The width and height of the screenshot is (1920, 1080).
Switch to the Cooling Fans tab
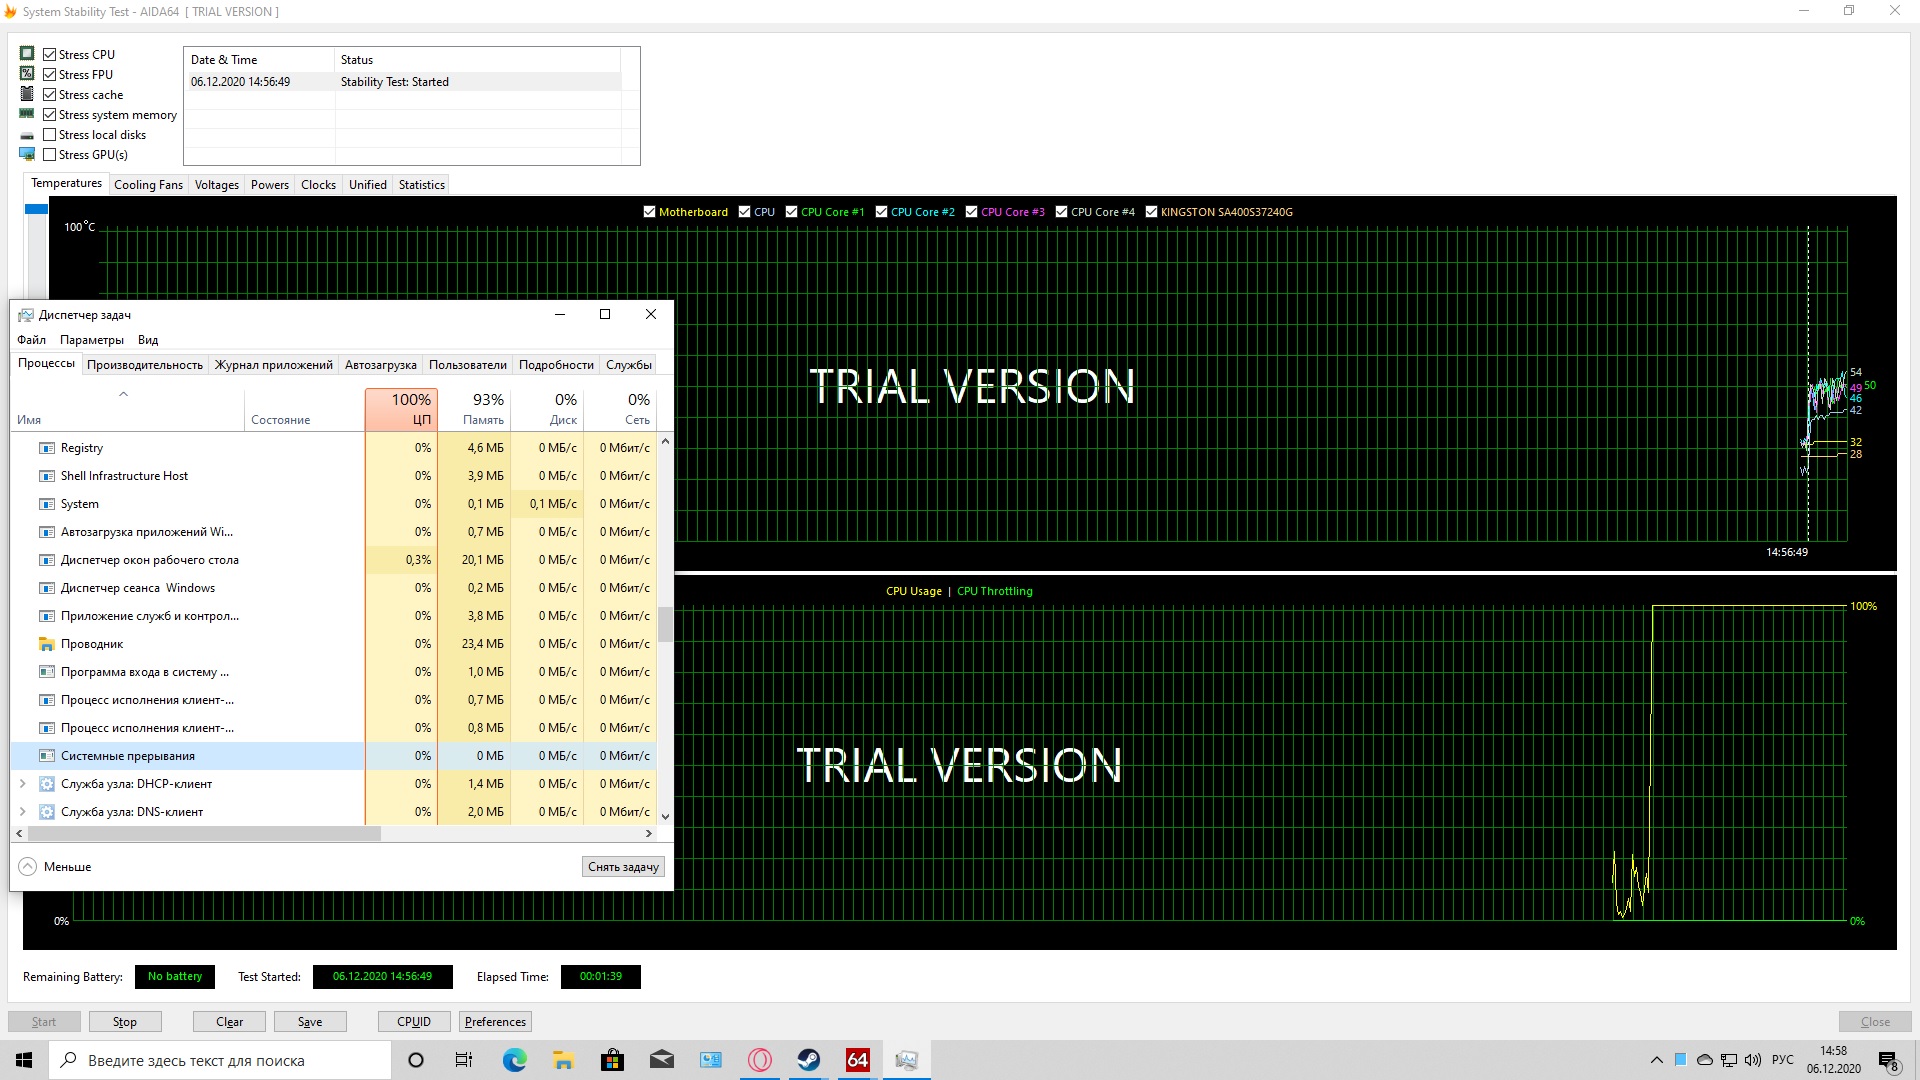point(148,185)
